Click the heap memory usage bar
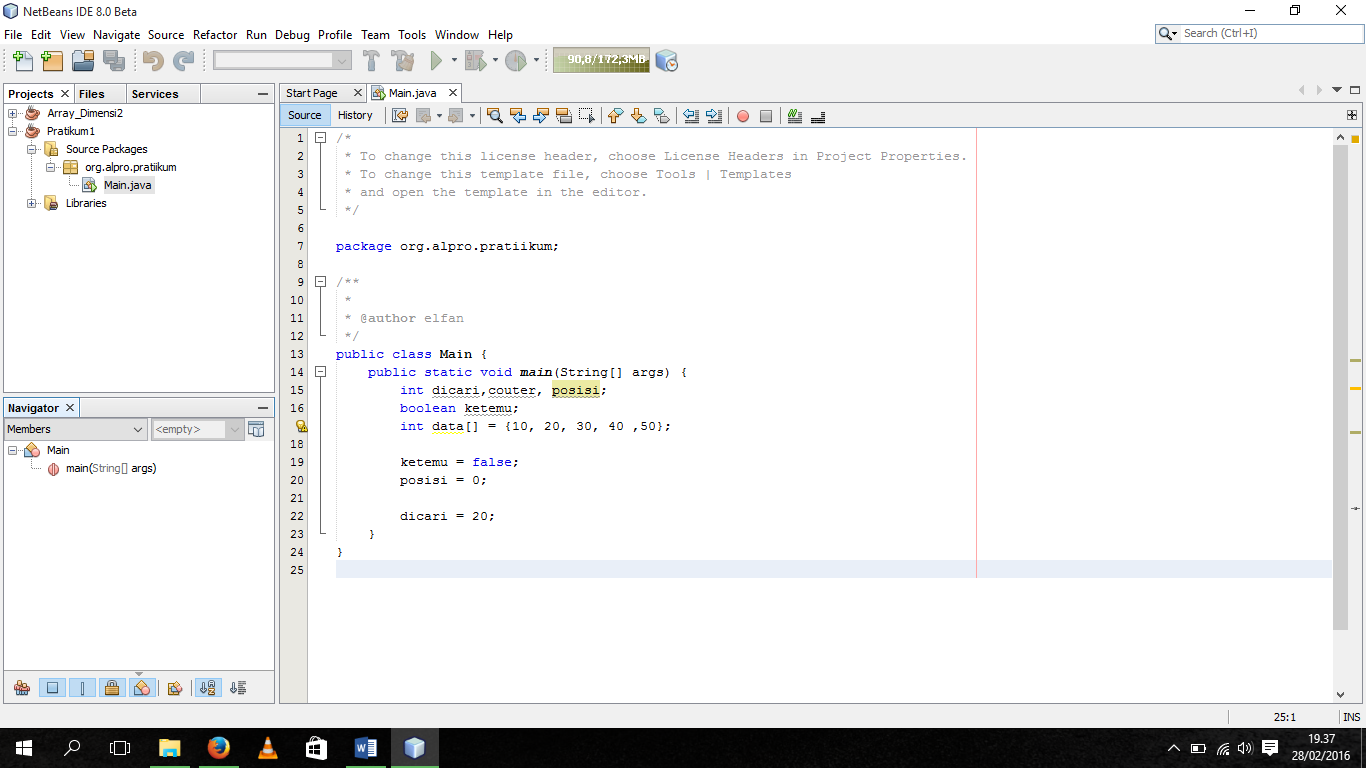This screenshot has width=1366, height=768. [600, 60]
